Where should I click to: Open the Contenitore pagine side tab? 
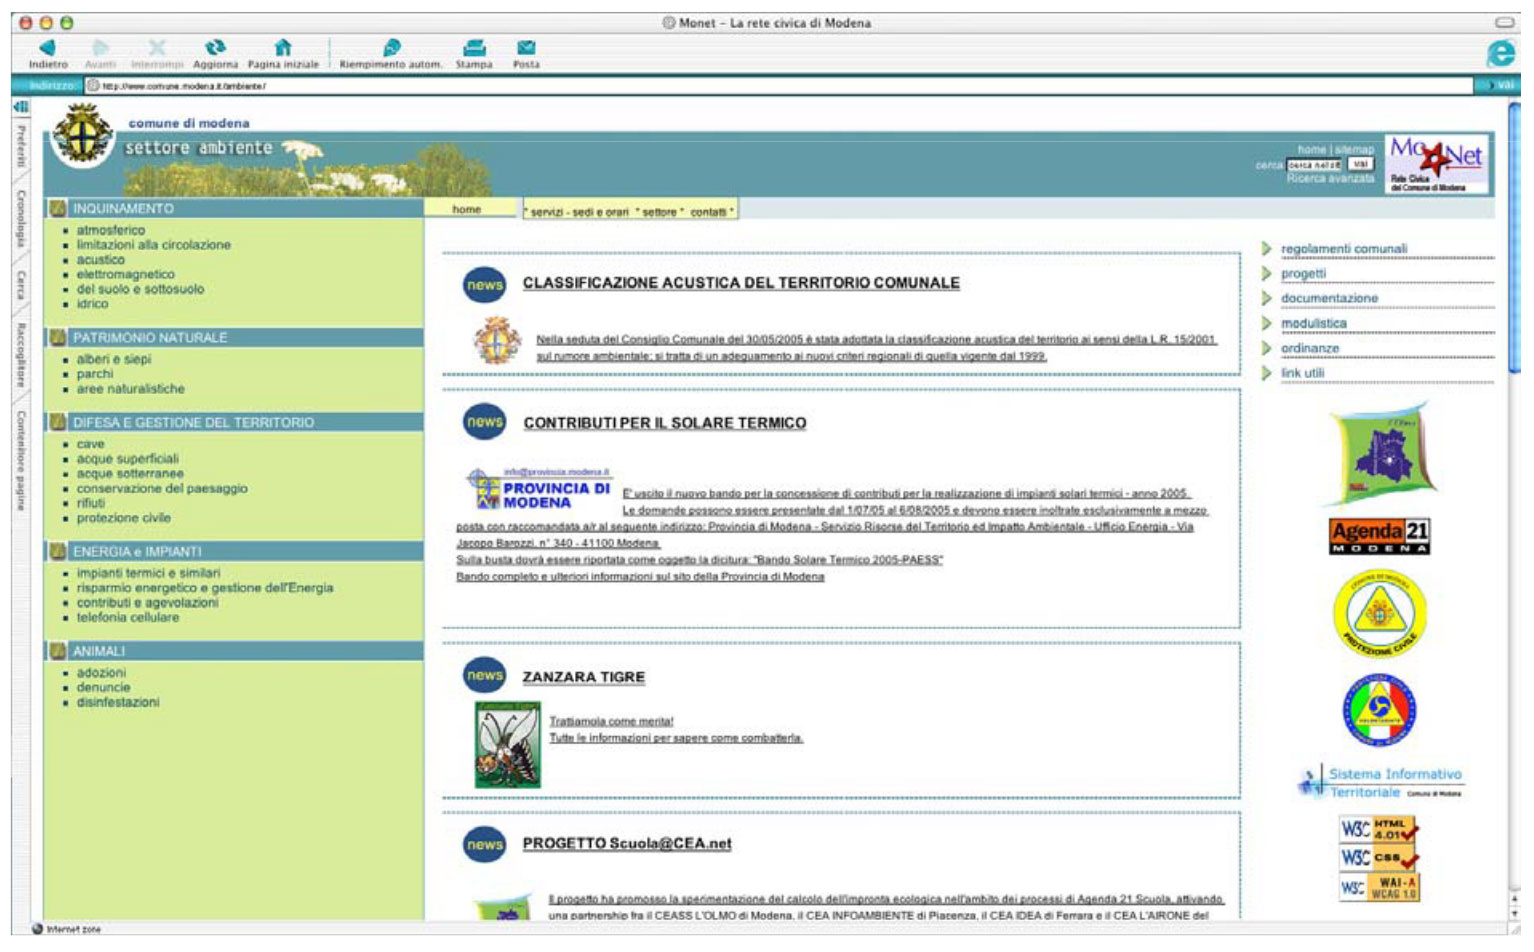point(20,461)
